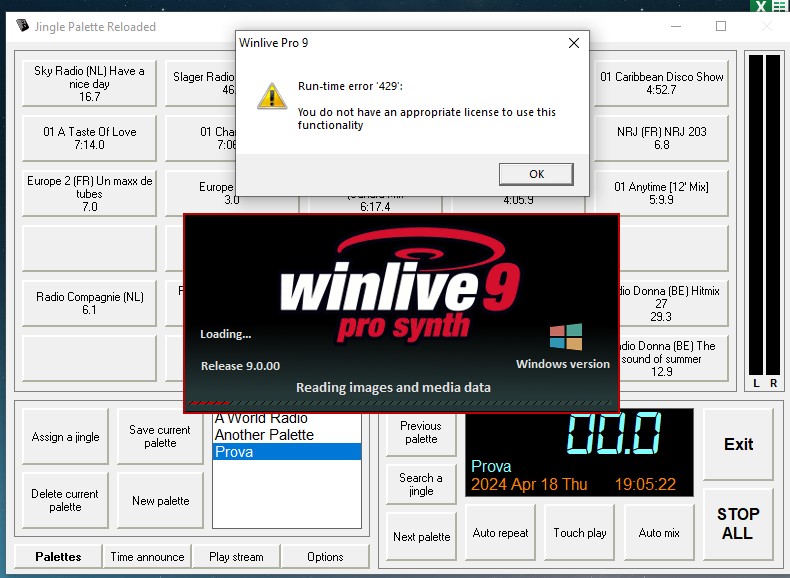790x578 pixels.
Task: Create a New palette
Action: pyautogui.click(x=160, y=500)
